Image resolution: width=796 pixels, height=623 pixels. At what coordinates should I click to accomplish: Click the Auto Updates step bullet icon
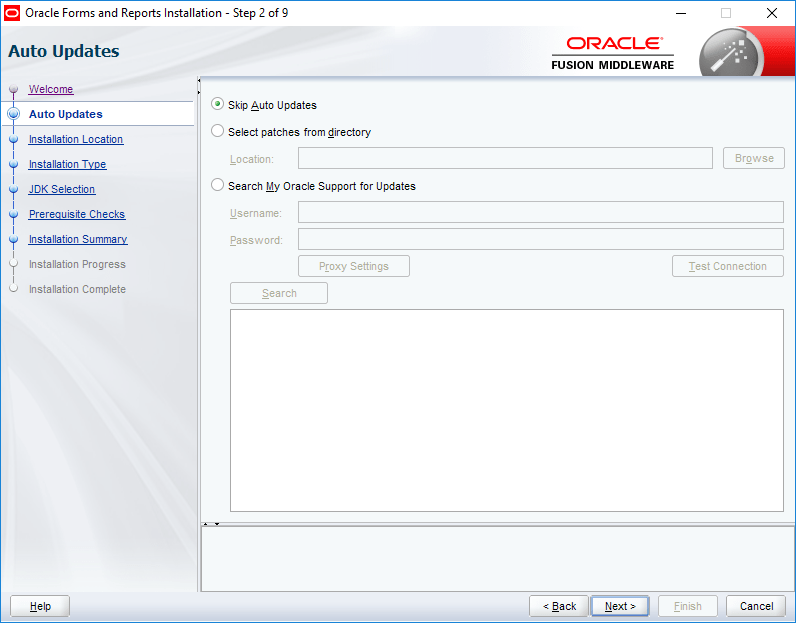coord(14,114)
